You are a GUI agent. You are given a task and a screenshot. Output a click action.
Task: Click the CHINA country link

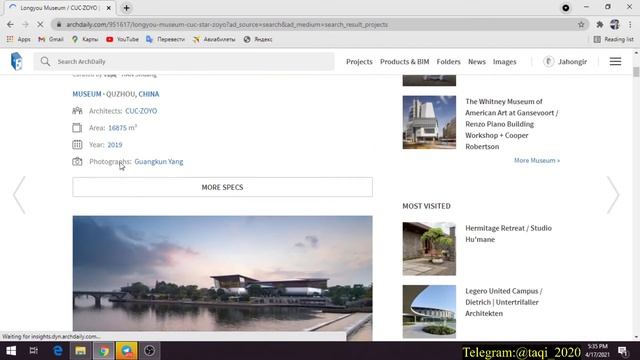coord(149,94)
